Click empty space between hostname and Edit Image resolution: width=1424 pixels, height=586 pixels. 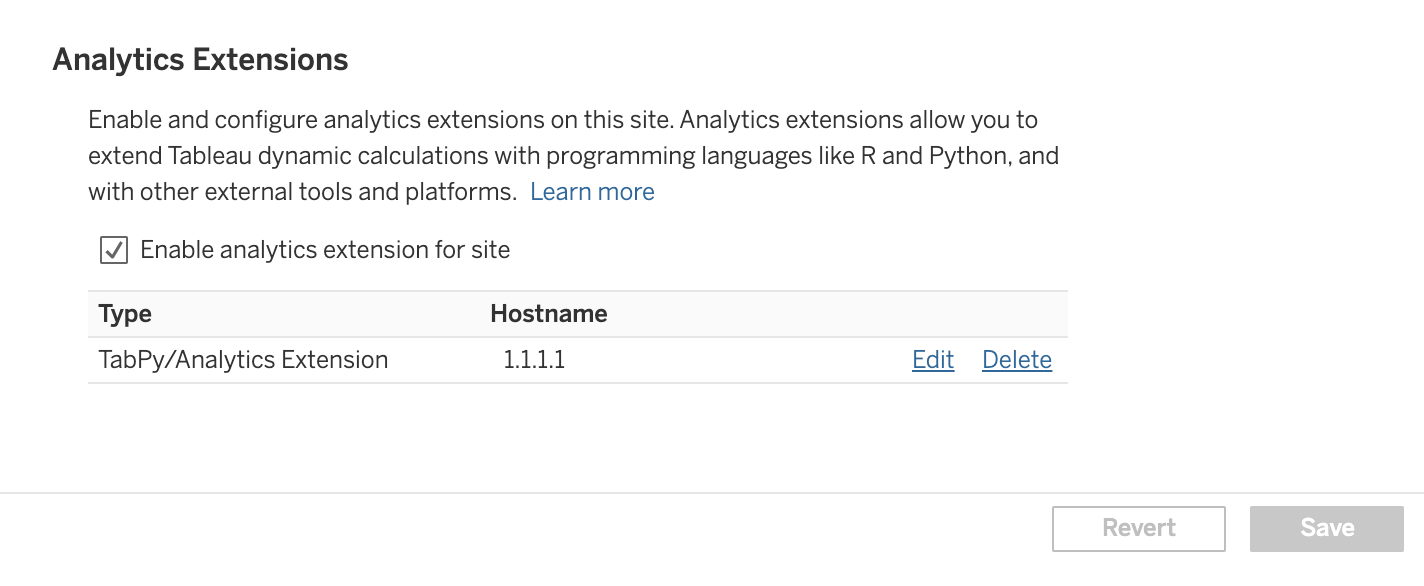(x=740, y=360)
